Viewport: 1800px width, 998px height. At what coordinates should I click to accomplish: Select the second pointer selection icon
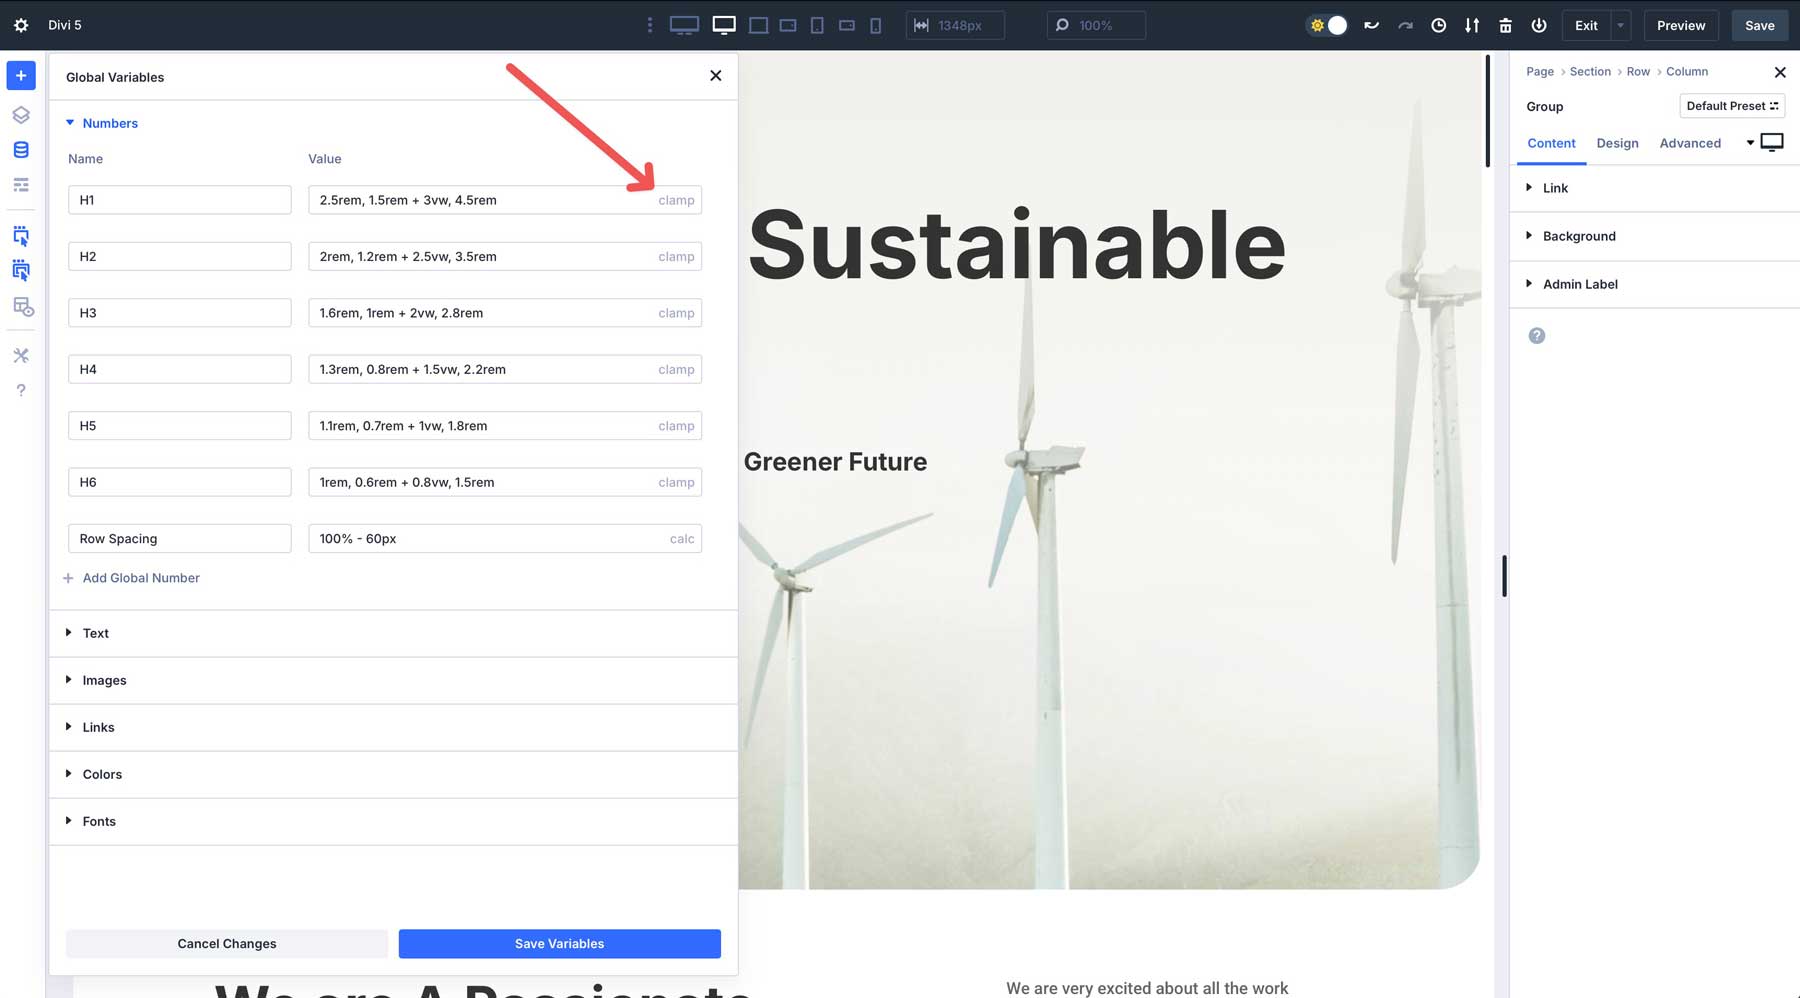[x=21, y=270]
